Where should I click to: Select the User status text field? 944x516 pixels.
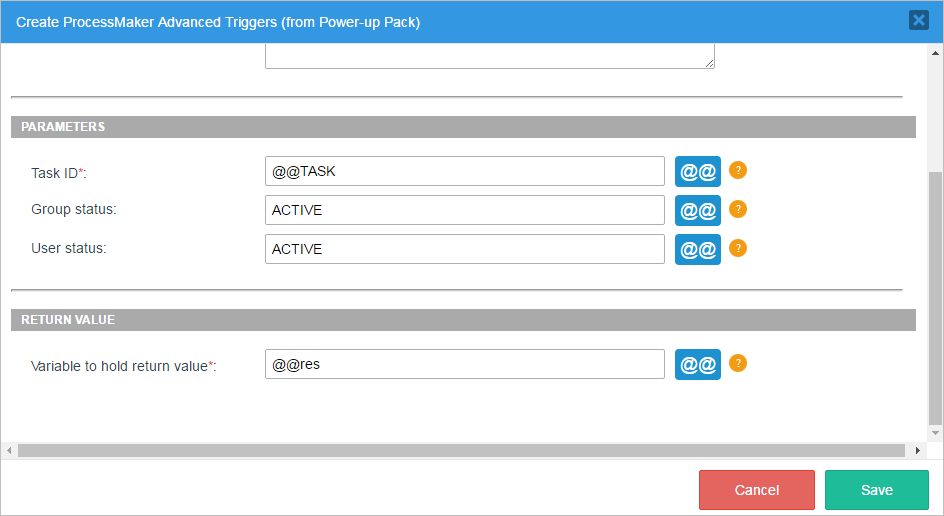(464, 249)
